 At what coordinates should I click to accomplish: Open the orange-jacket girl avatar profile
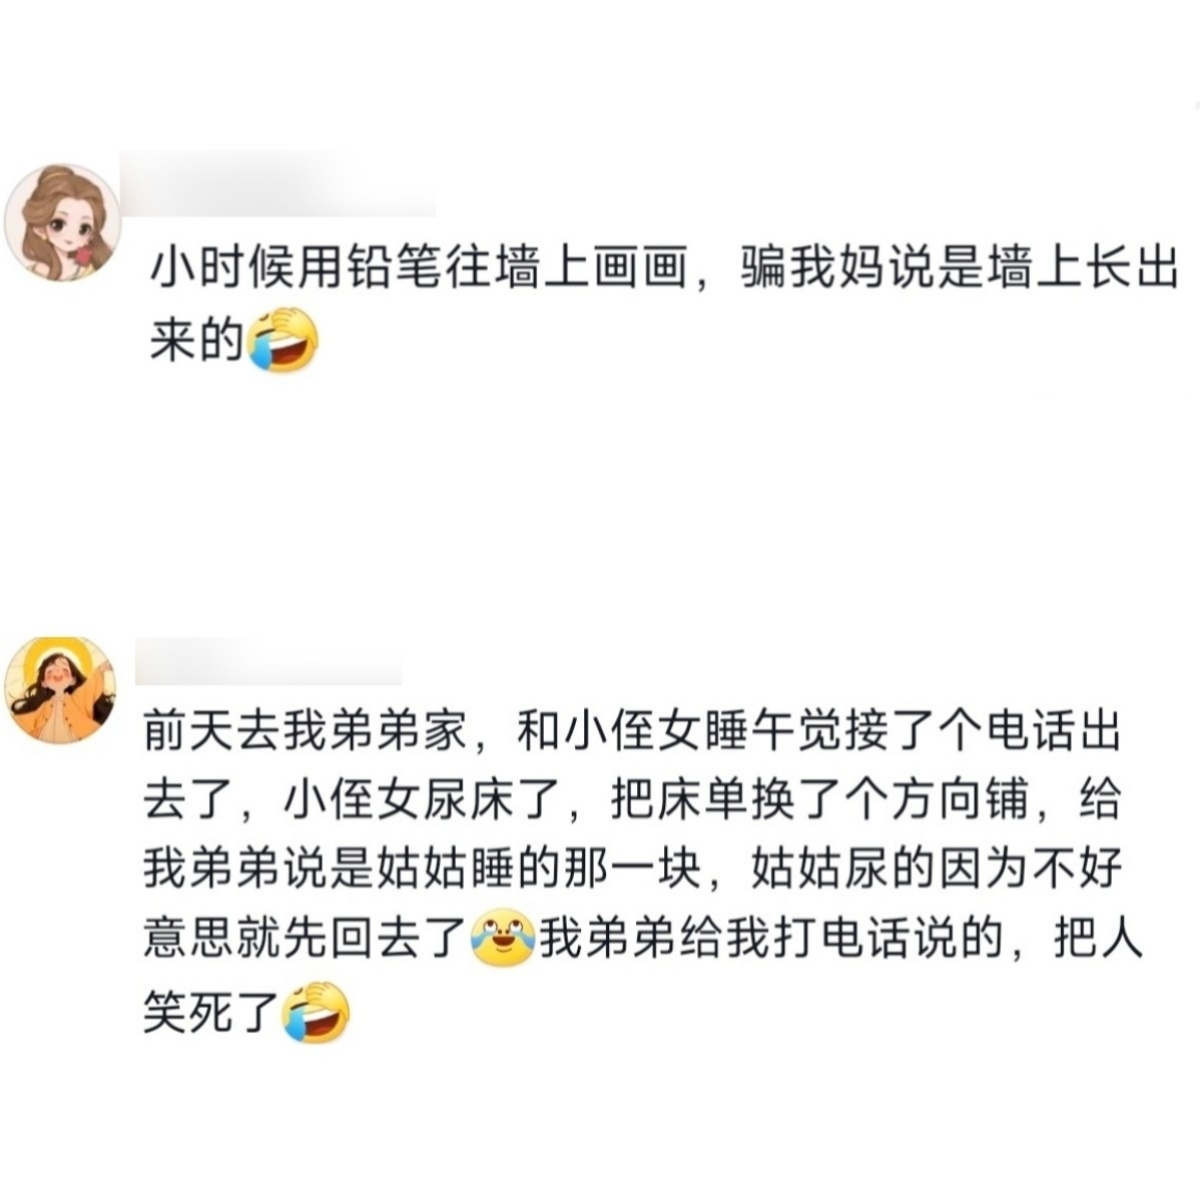click(x=60, y=690)
